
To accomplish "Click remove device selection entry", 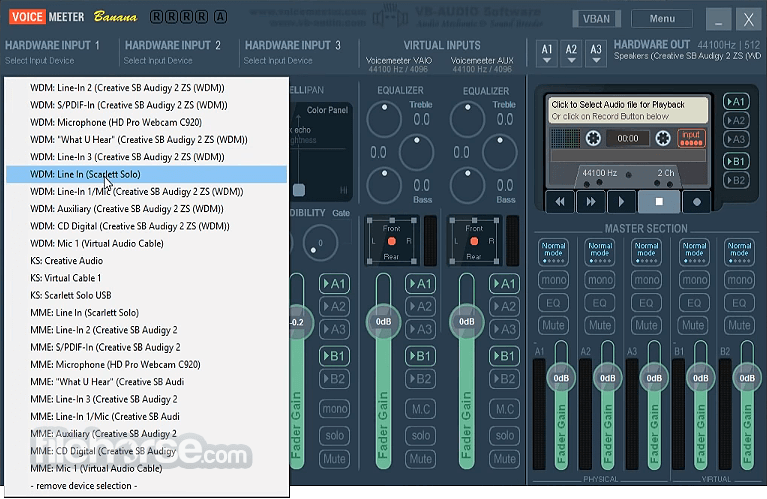I will [146, 486].
